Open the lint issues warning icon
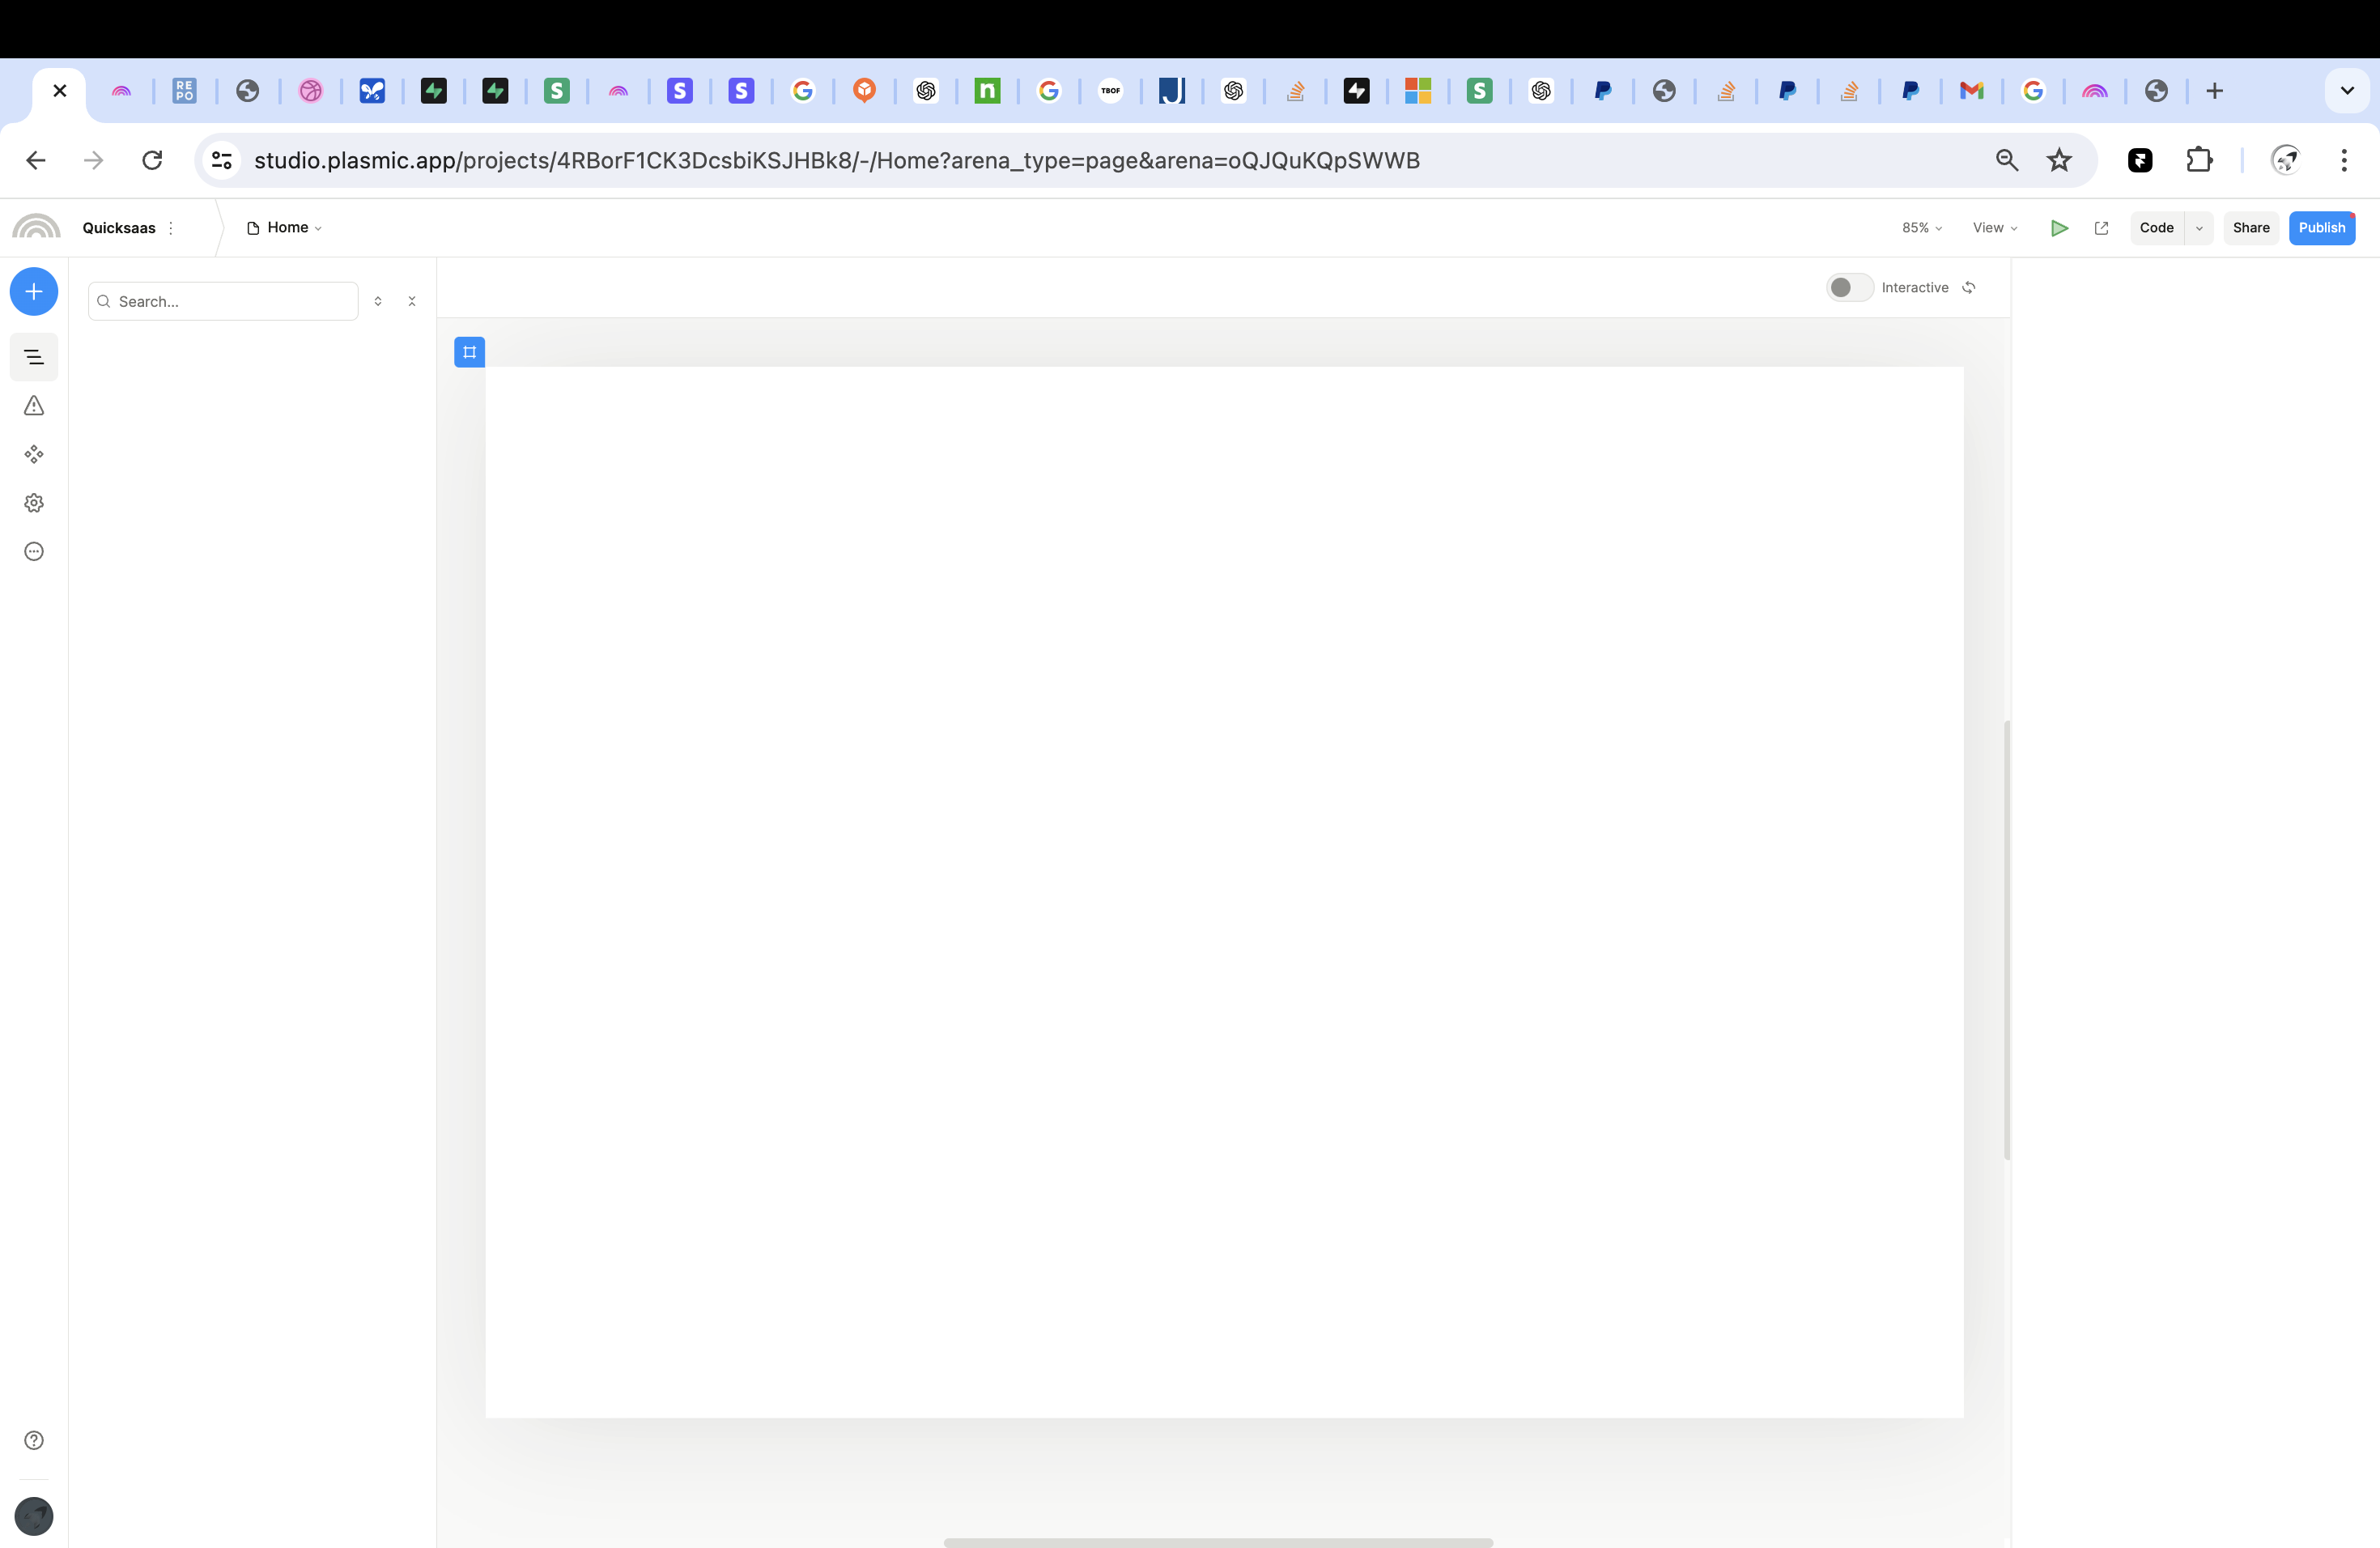This screenshot has height=1548, width=2380. tap(34, 406)
